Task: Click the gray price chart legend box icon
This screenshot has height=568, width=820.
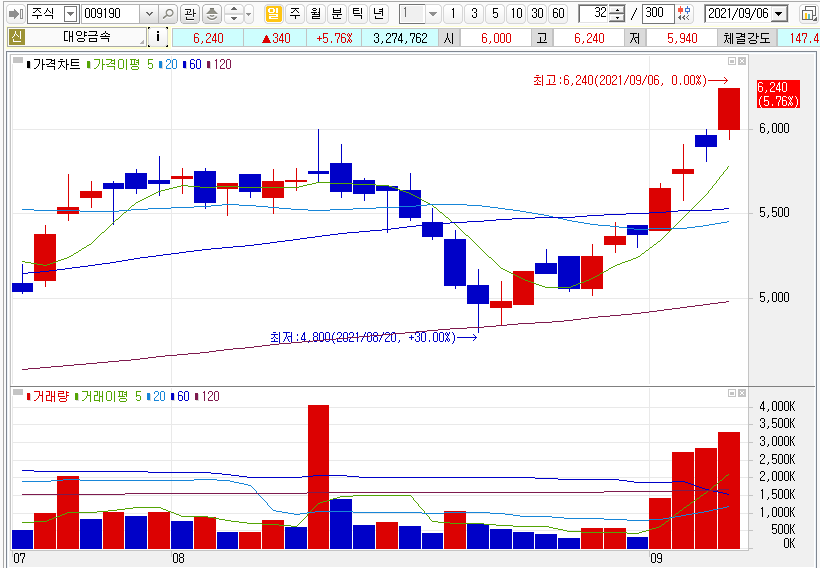Action: point(18,62)
